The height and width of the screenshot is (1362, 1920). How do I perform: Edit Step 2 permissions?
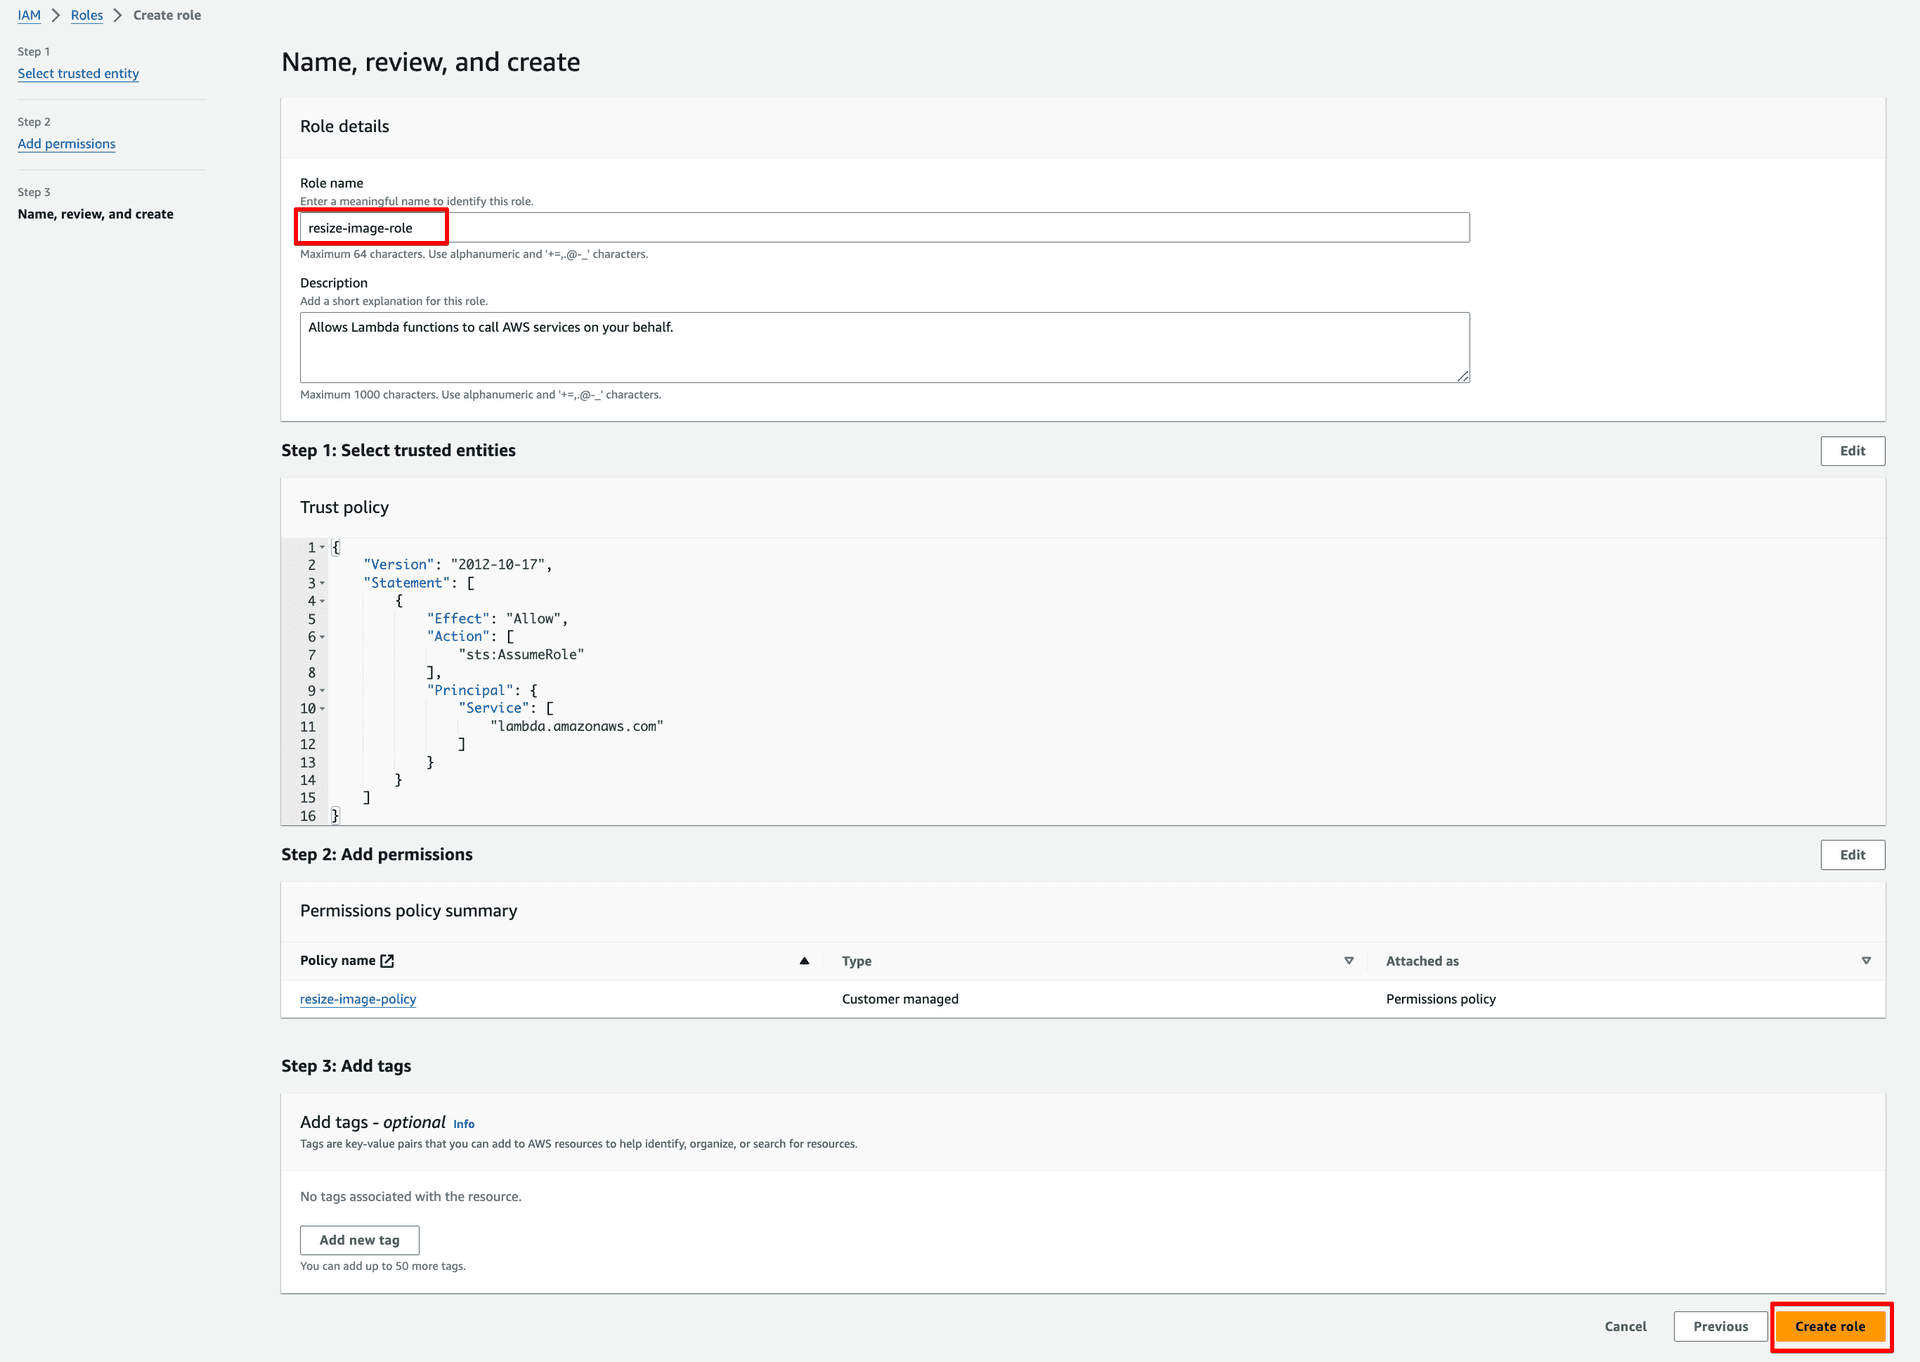1852,855
